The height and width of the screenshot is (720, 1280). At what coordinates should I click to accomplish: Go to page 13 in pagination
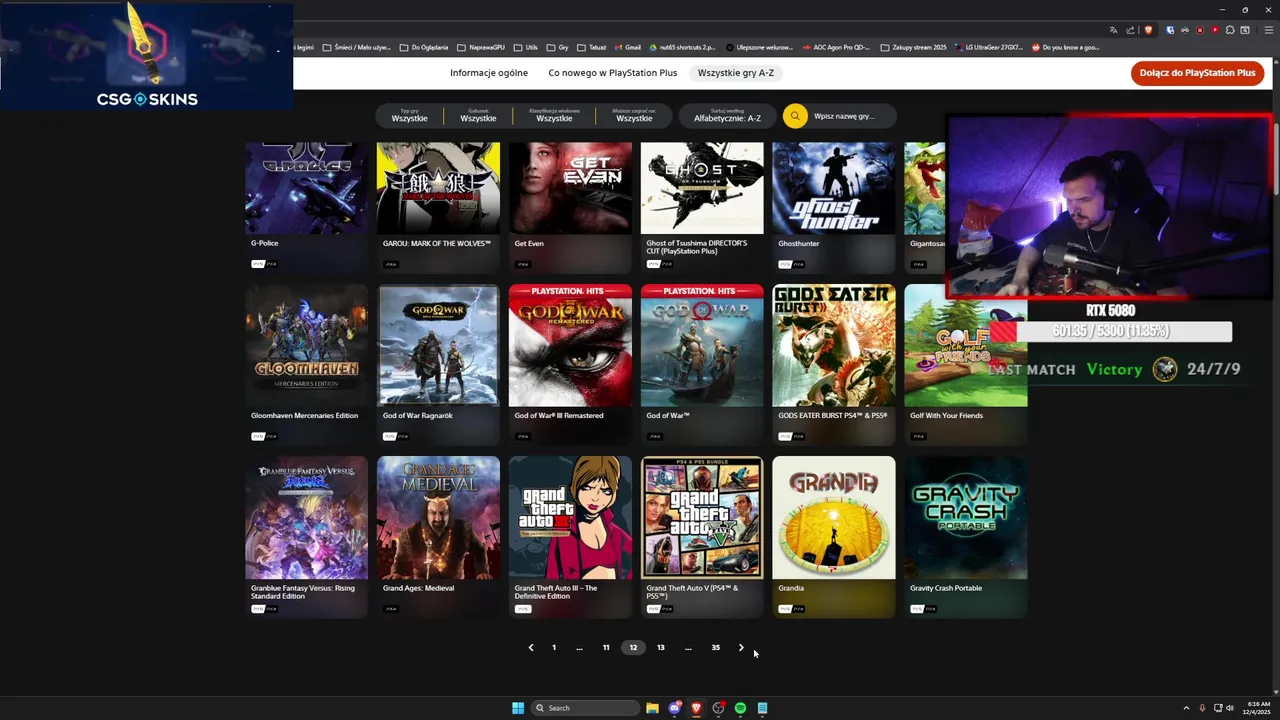click(x=660, y=648)
